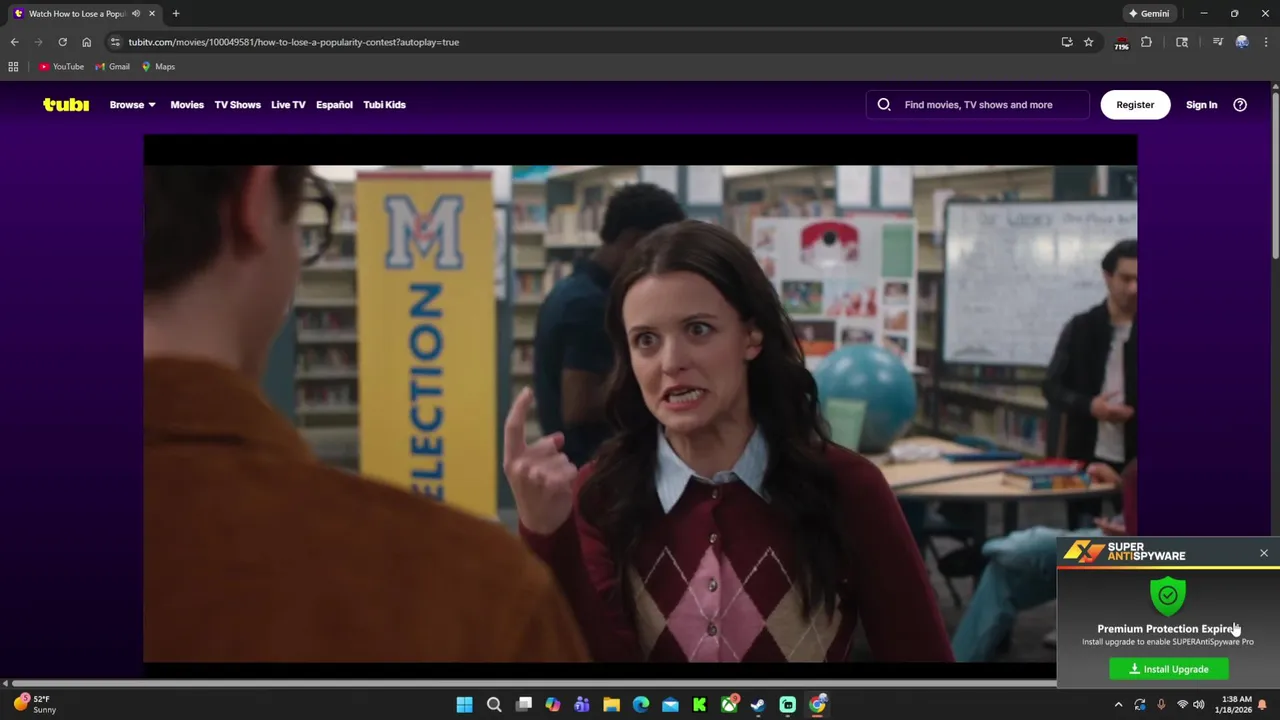Open the Chrome apps grid icon
Viewport: 1280px width, 720px height.
(x=13, y=67)
